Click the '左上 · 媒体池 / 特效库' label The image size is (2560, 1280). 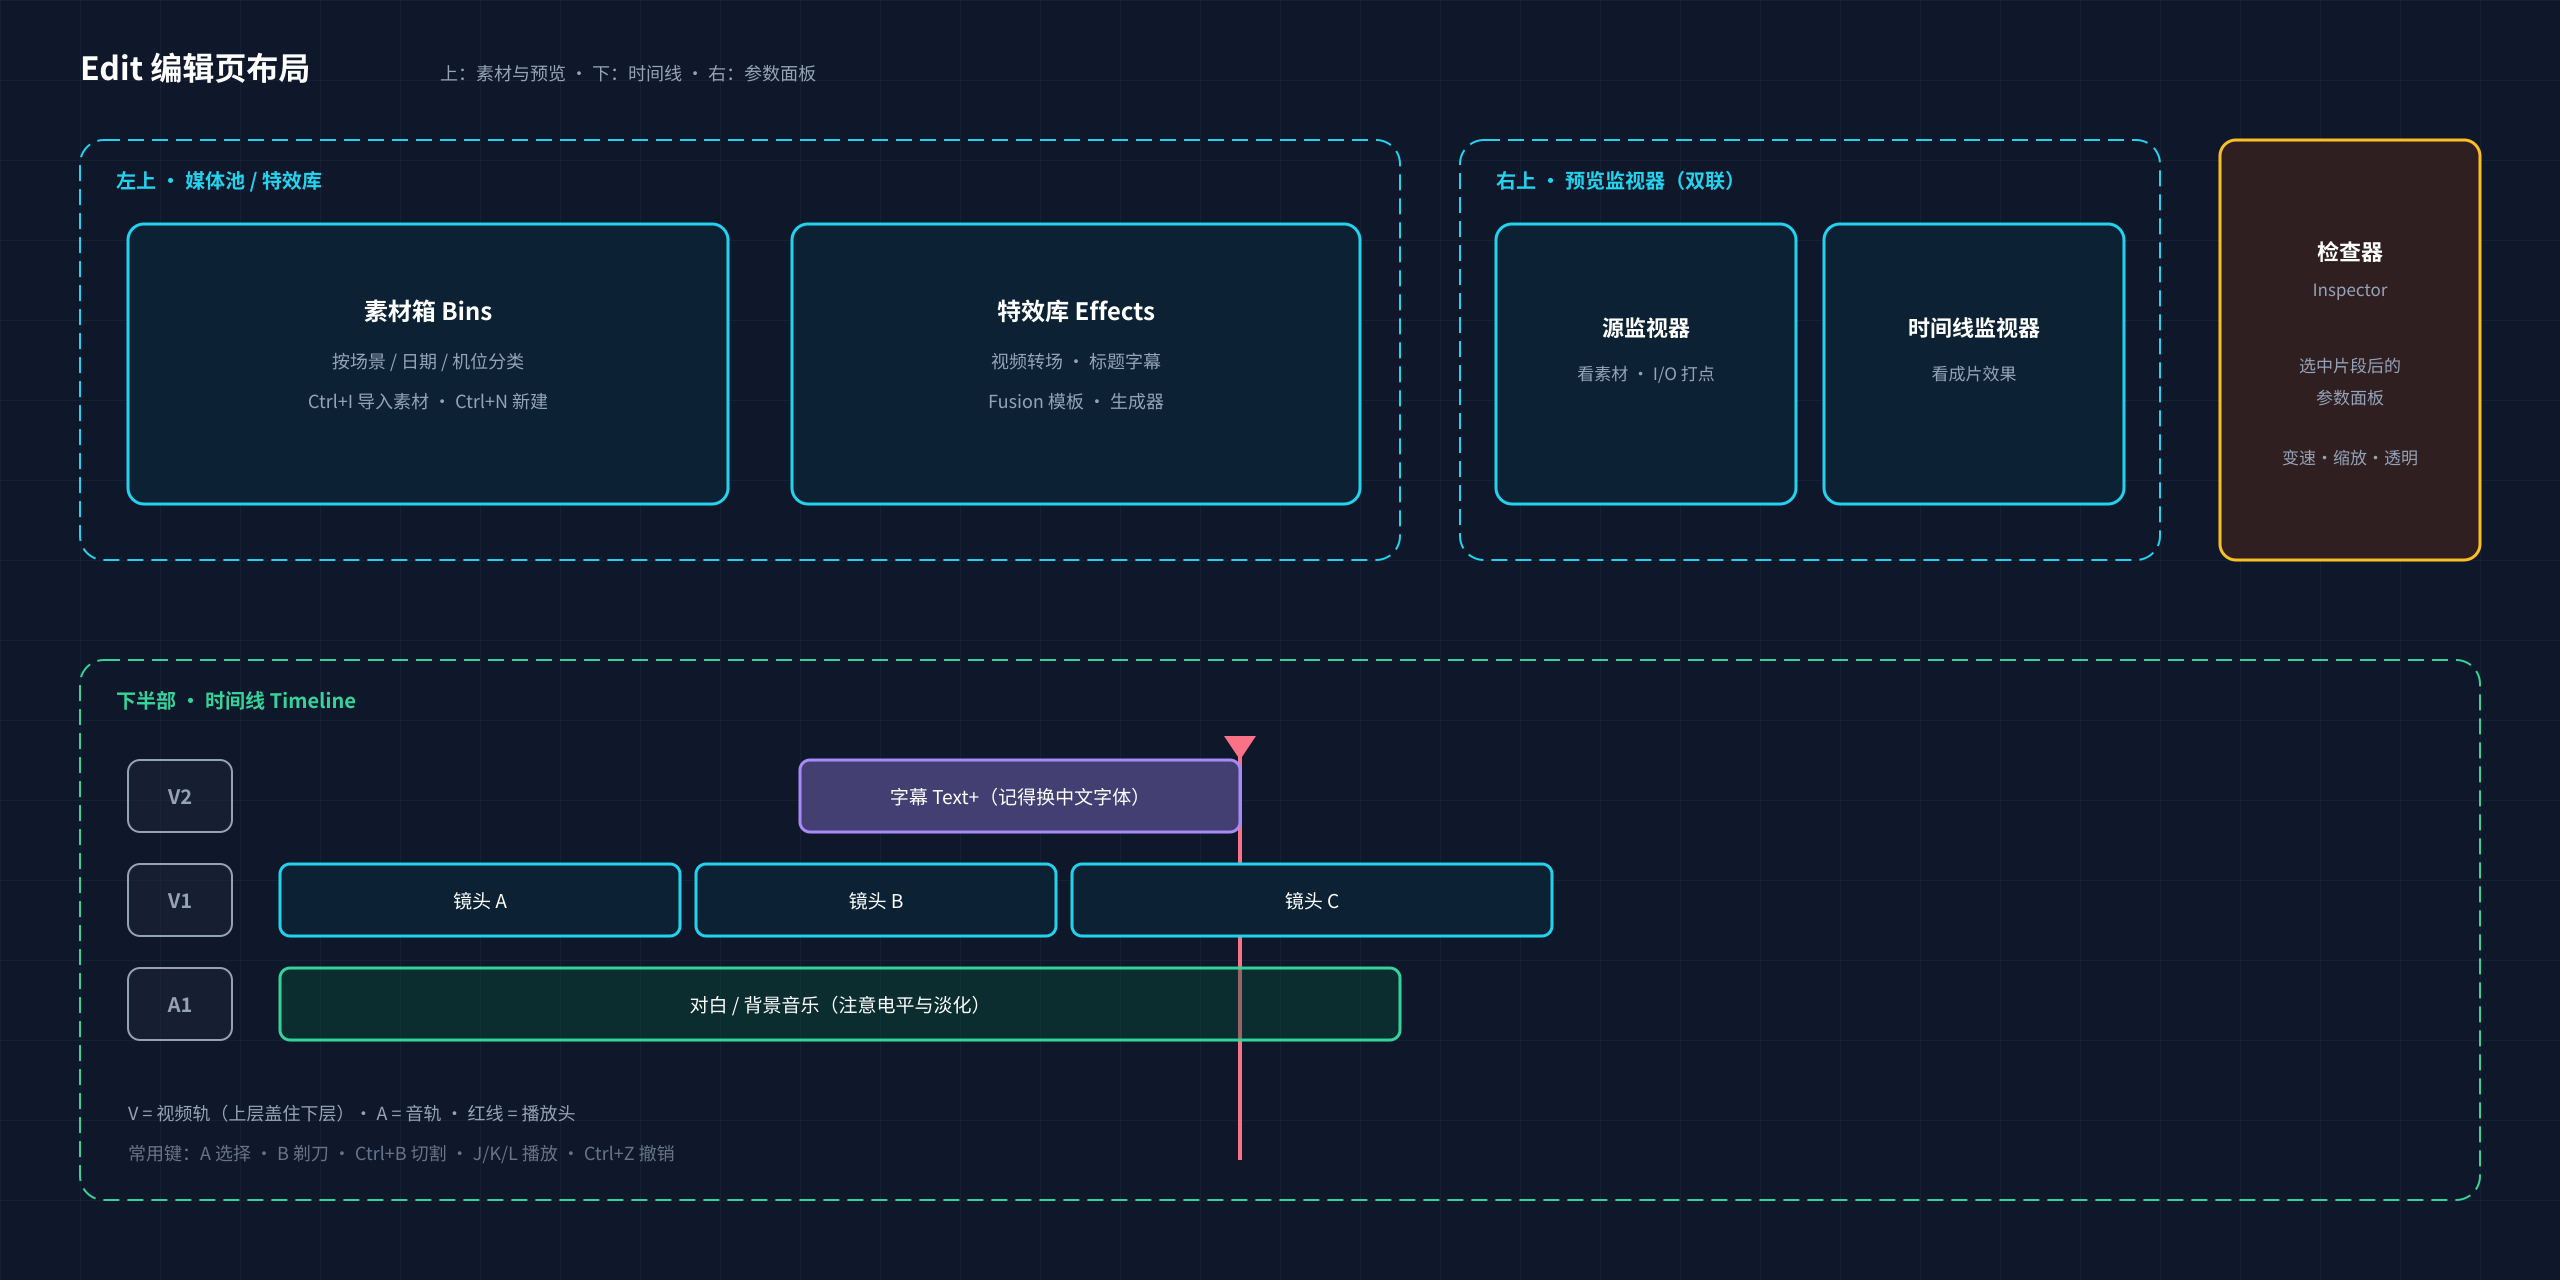click(x=219, y=181)
